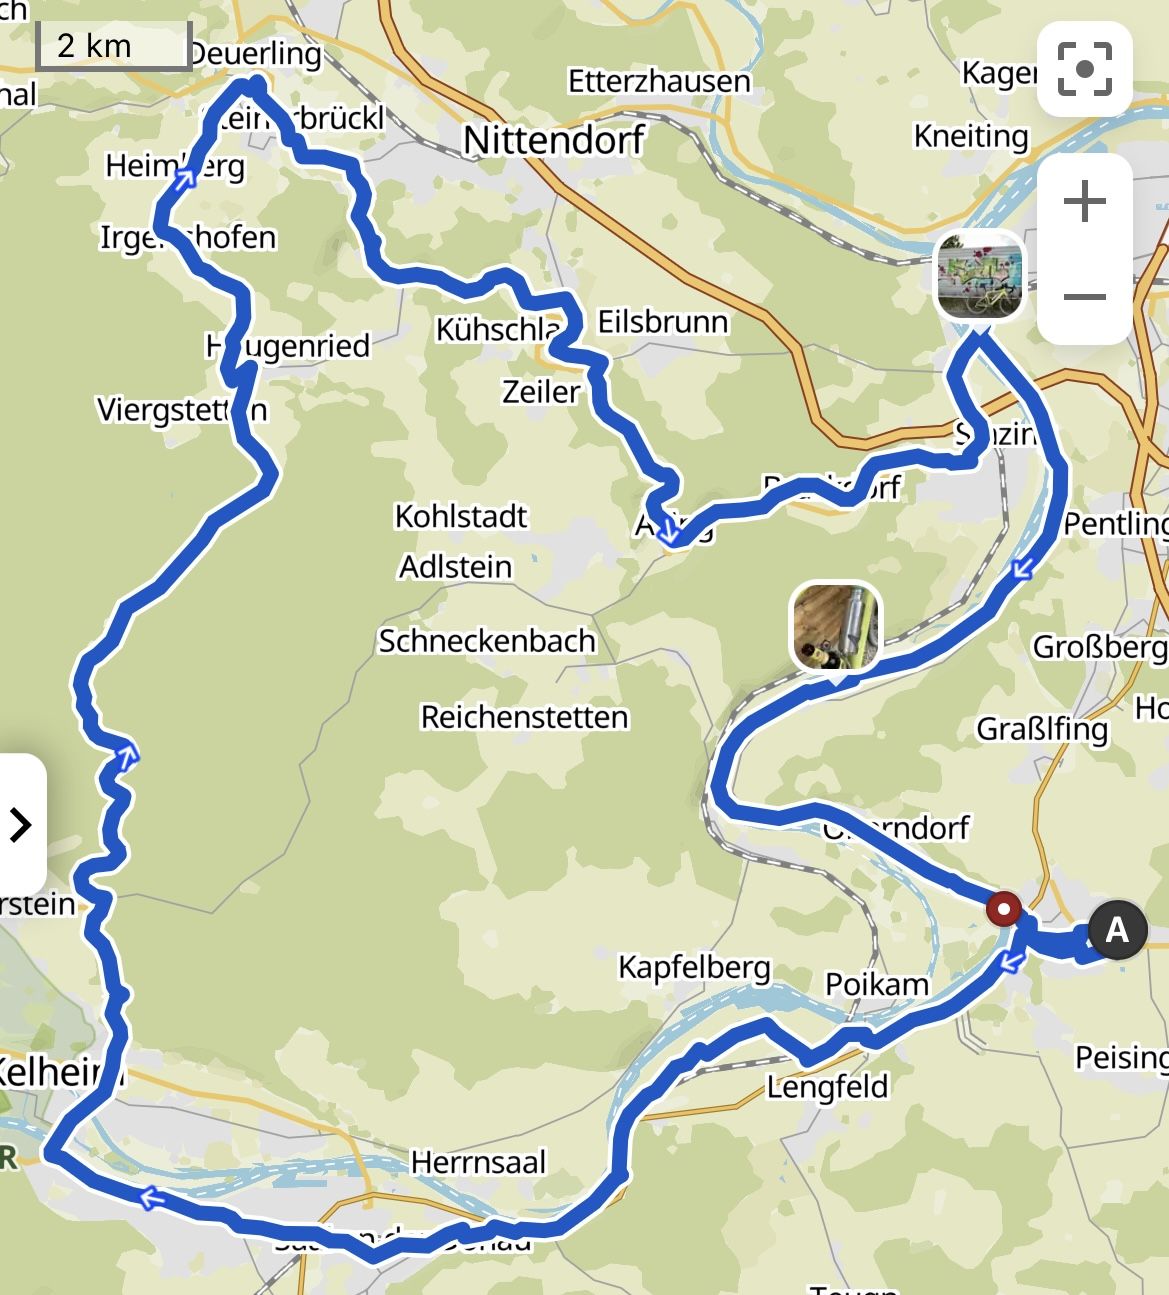This screenshot has width=1169, height=1295.
Task: Click the Eilsbrunn village label
Action: (663, 322)
